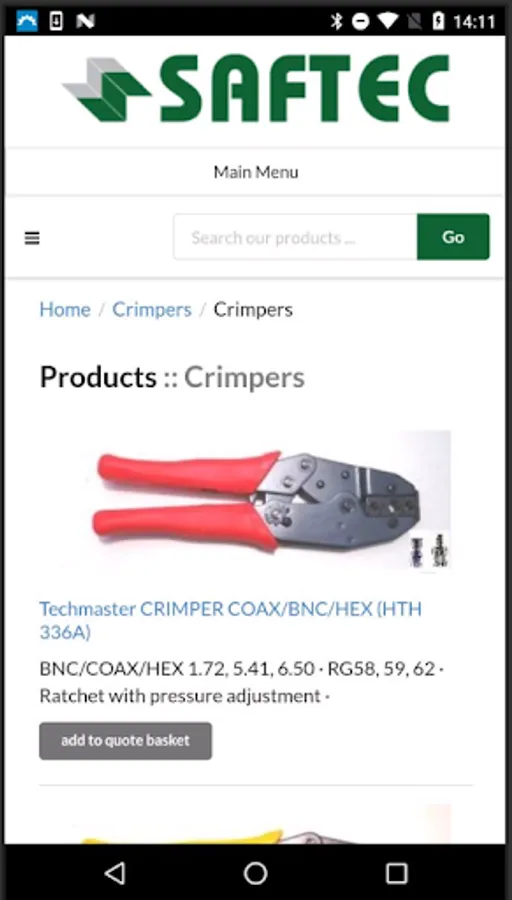Tap the Wi-Fi status icon
Viewport: 512px width, 900px height.
[388, 22]
